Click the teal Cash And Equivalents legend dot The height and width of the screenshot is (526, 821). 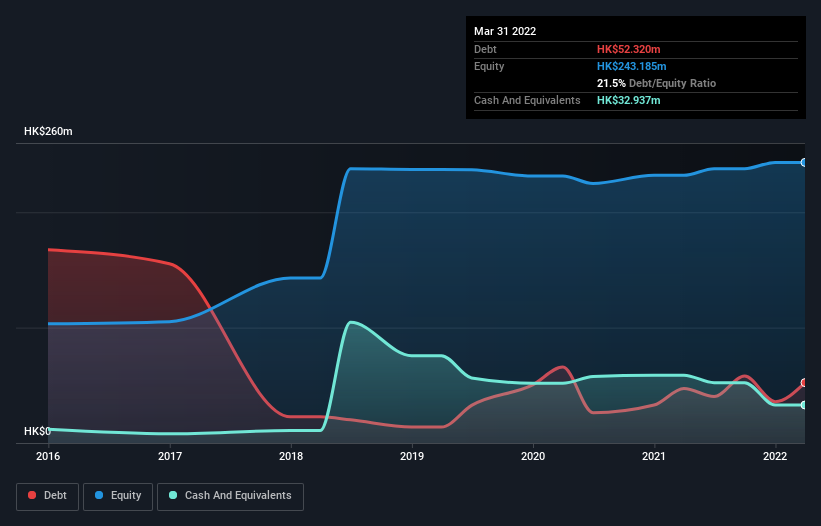point(173,495)
